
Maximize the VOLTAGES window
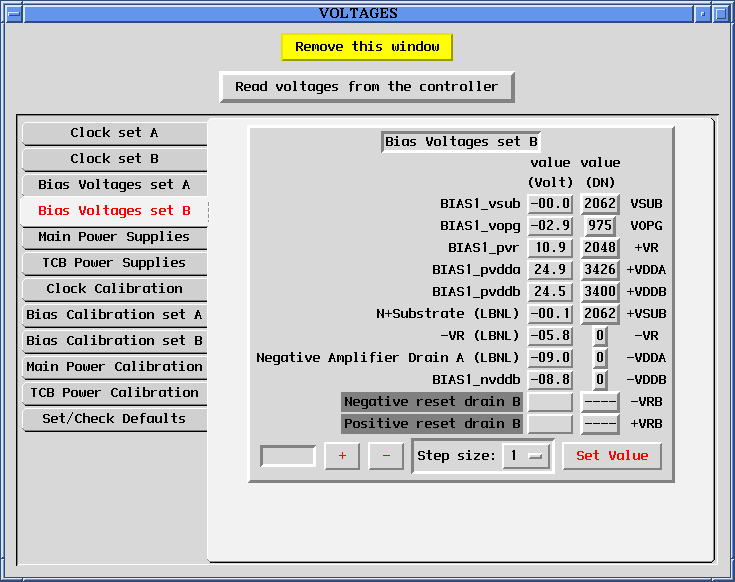pos(720,14)
